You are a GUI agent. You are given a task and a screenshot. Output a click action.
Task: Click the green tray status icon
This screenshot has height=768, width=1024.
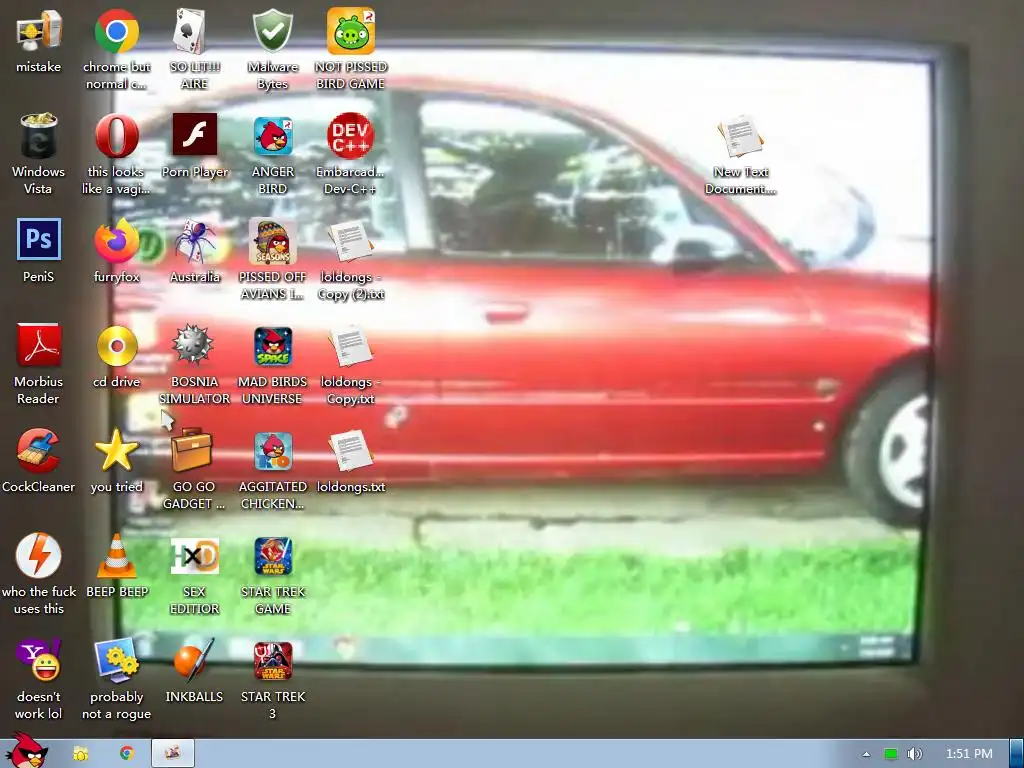click(891, 754)
